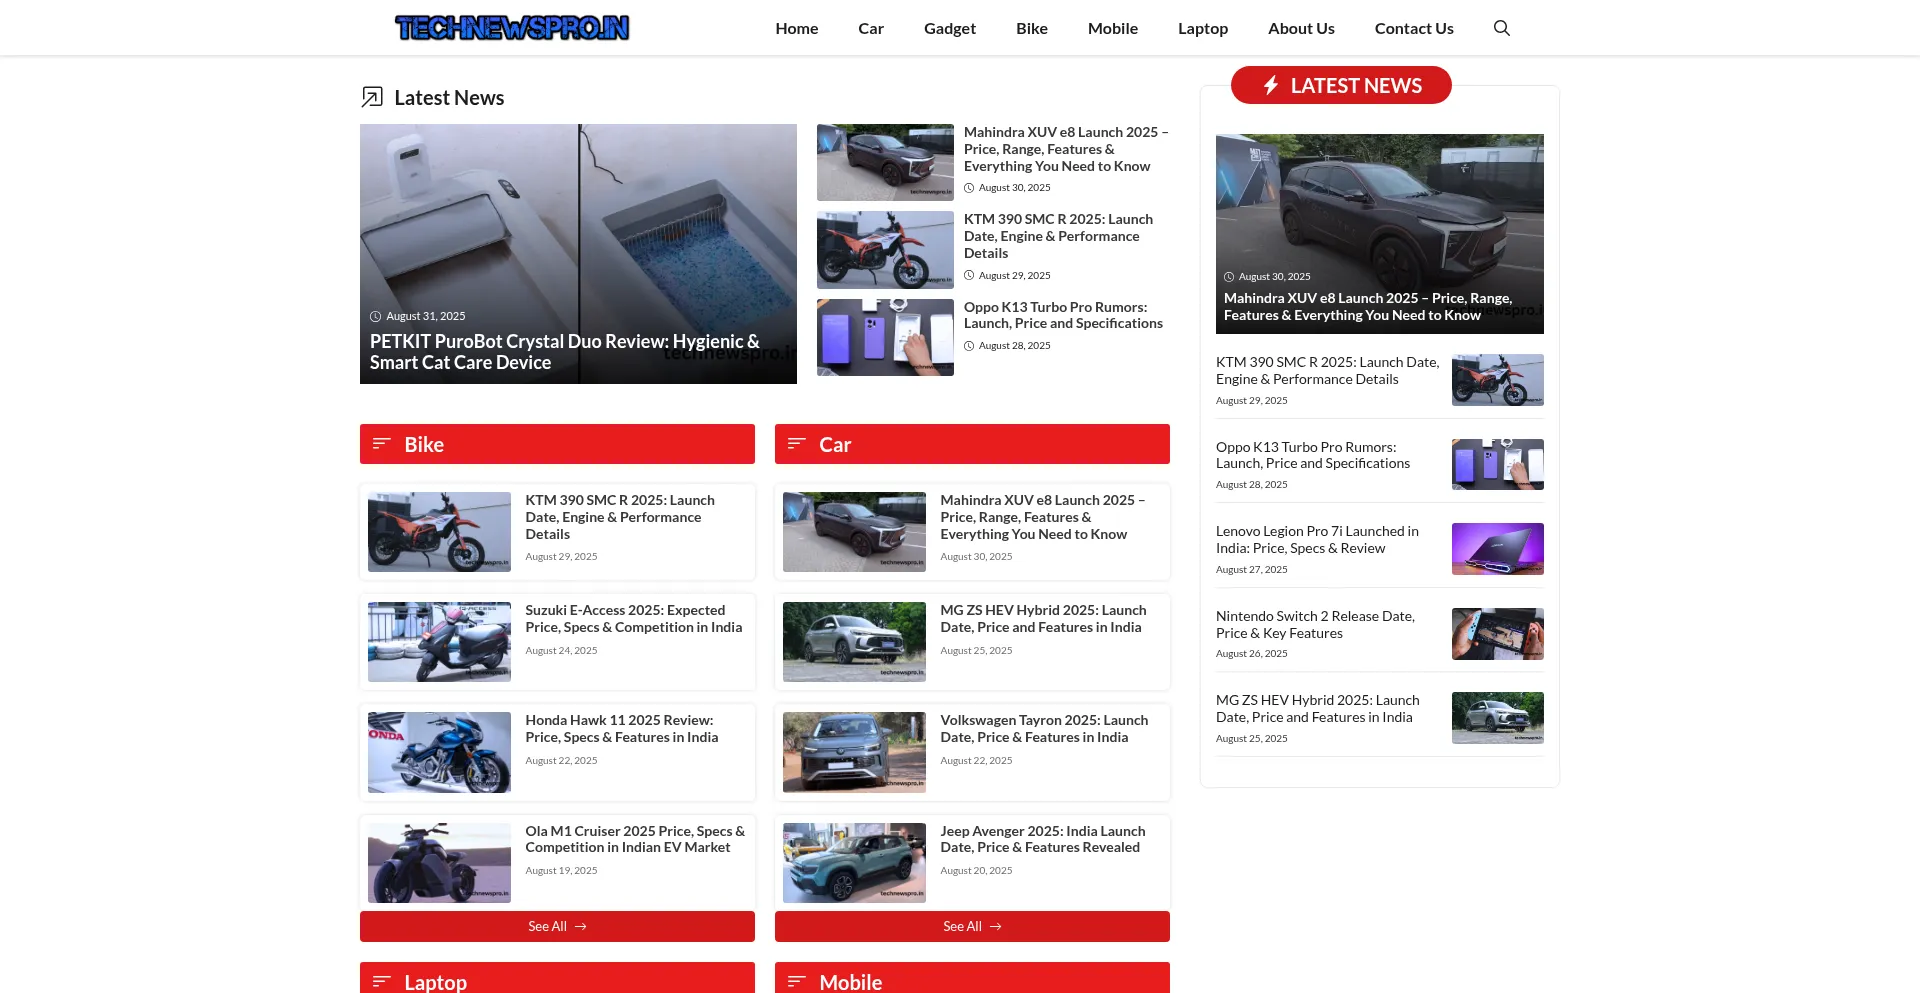Image resolution: width=1920 pixels, height=993 pixels.
Task: Open the Laptop menu item
Action: point(1203,28)
